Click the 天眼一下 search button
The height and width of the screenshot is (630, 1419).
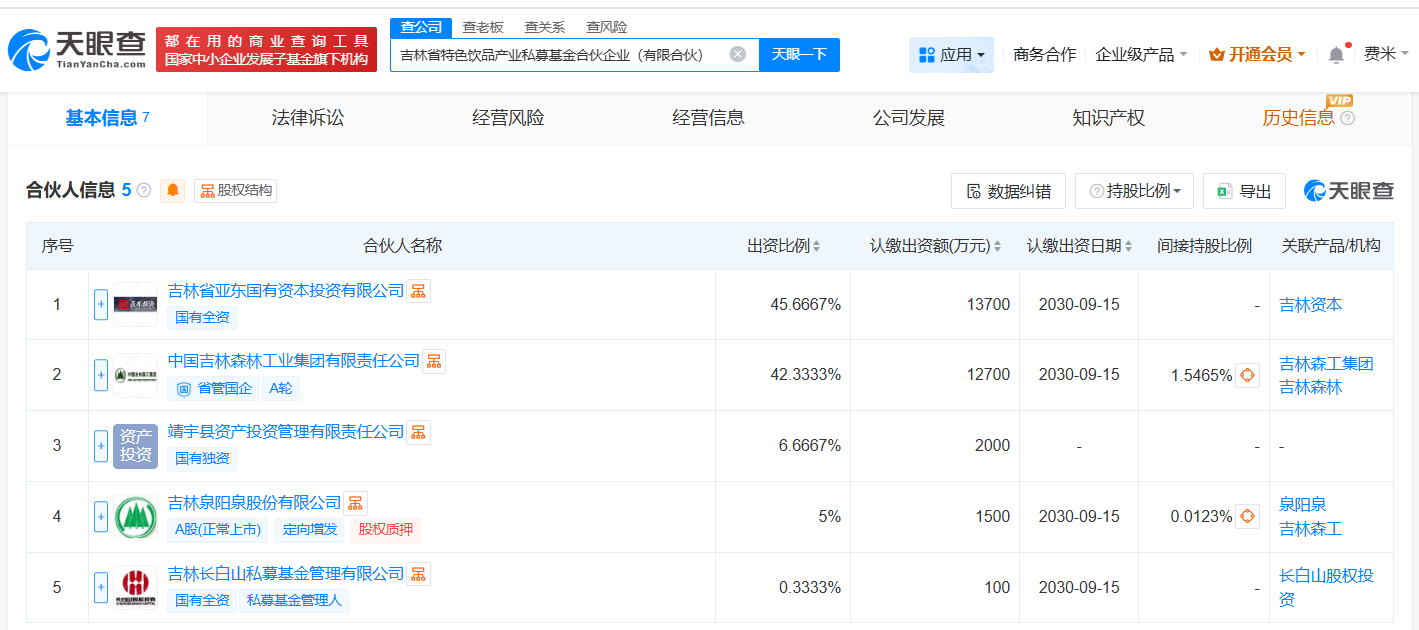click(x=799, y=55)
